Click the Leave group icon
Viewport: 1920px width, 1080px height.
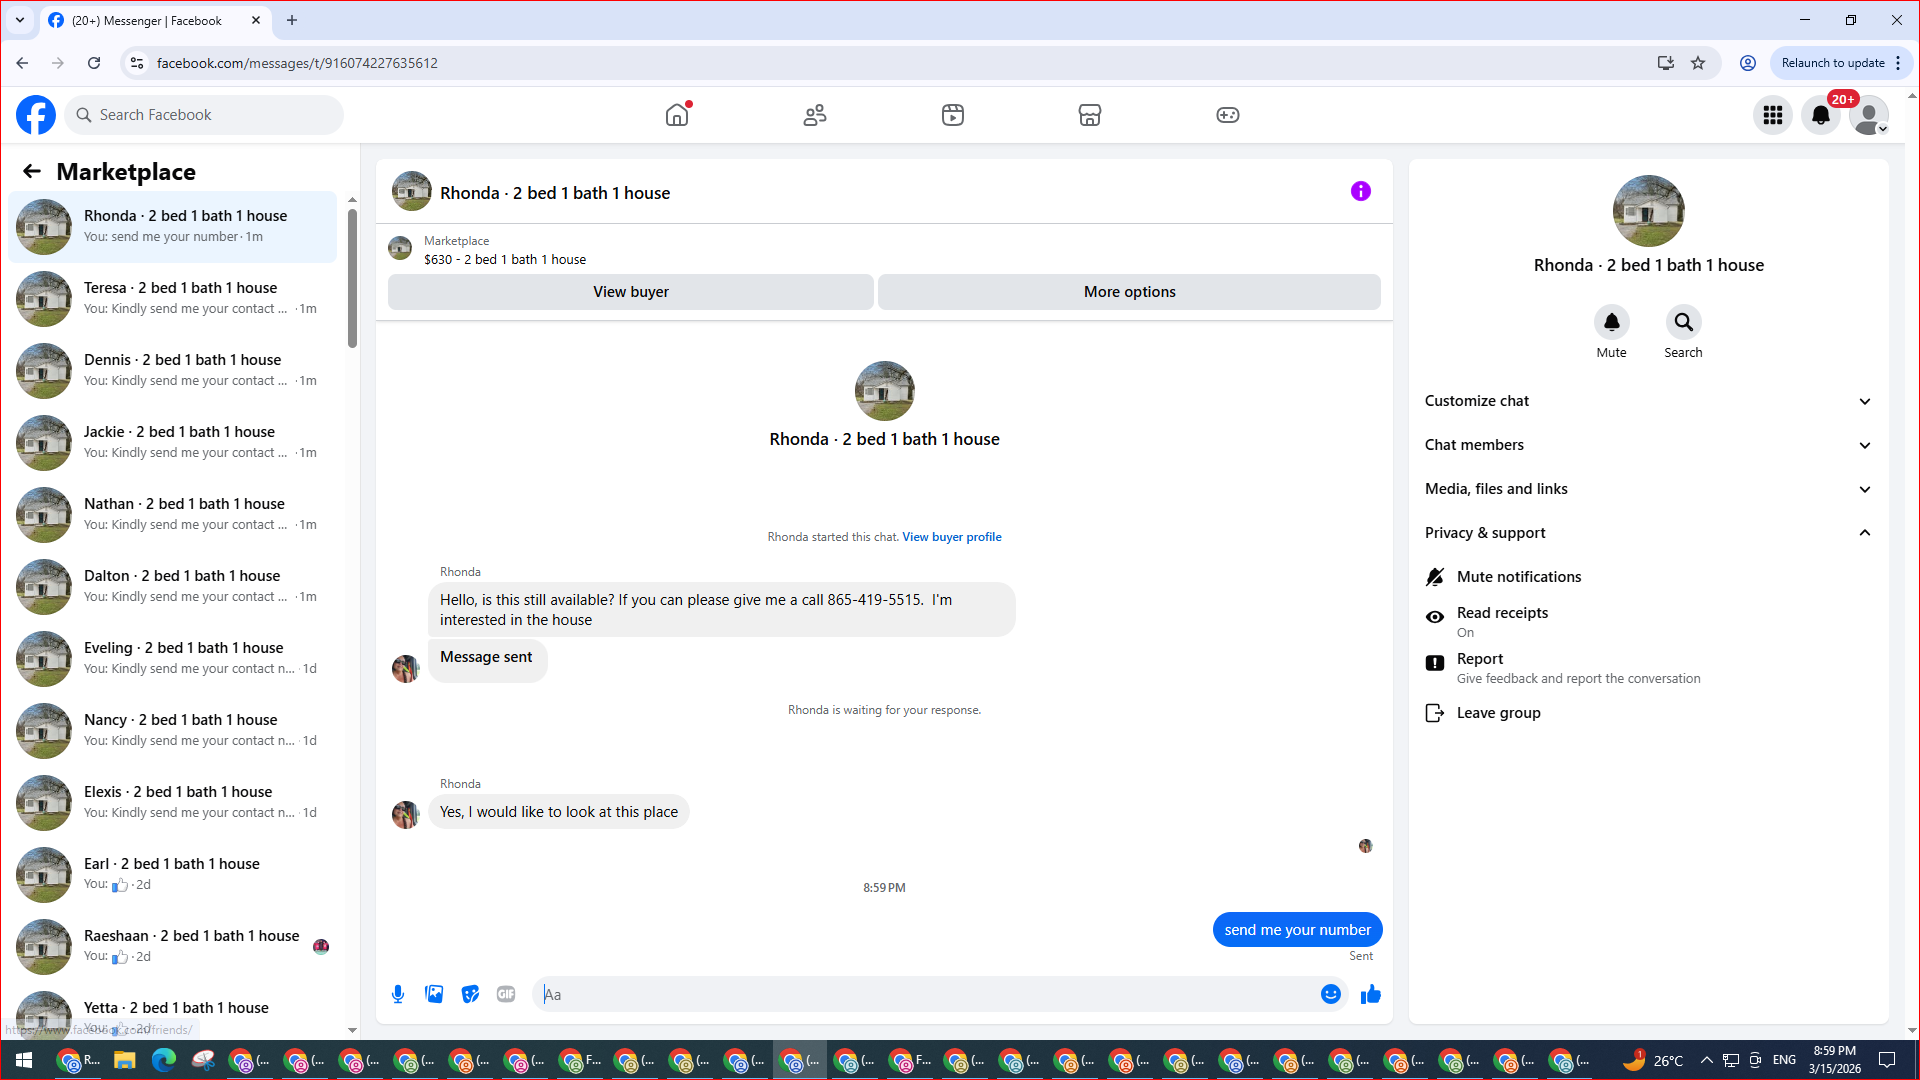(x=1435, y=713)
